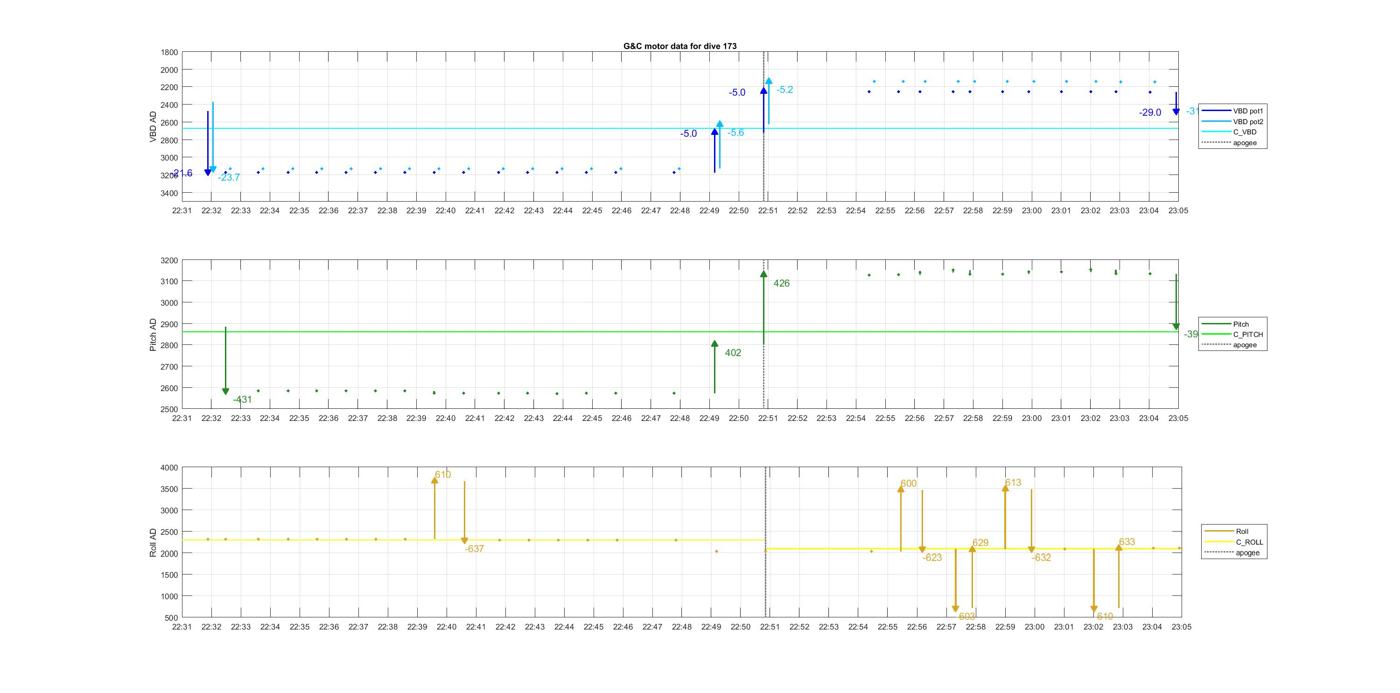Click the '402' pitch data label
Screen dimensions: 1400x693
[733, 353]
